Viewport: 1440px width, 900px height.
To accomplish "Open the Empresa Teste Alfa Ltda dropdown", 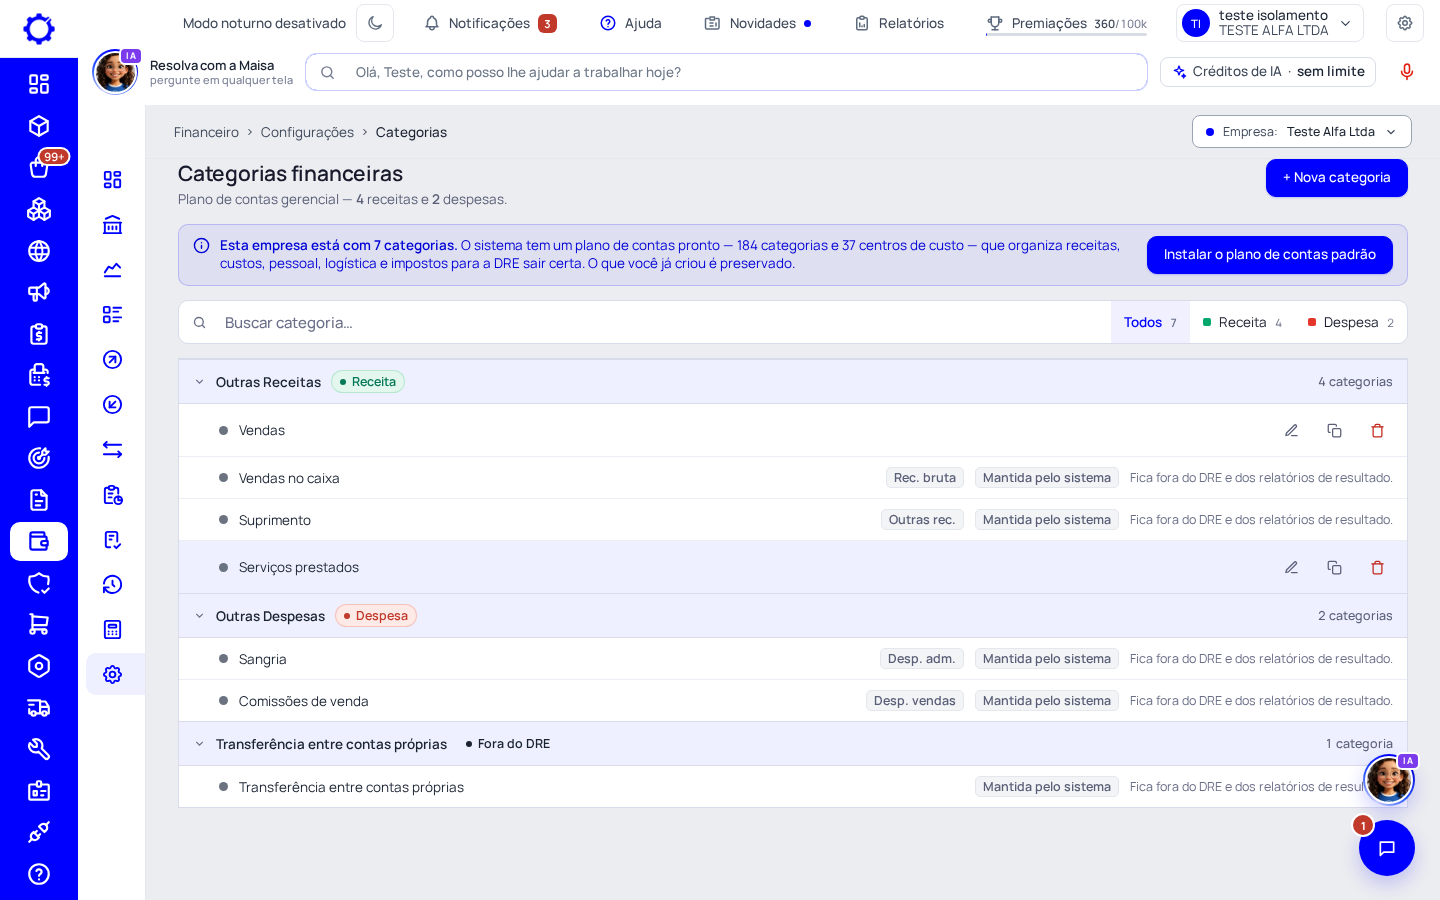I will coord(1301,132).
